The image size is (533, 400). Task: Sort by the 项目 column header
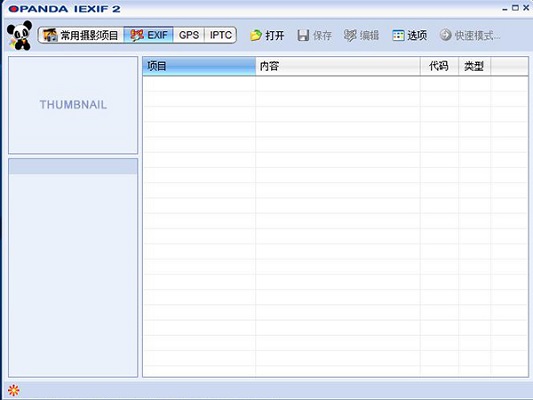(x=199, y=66)
